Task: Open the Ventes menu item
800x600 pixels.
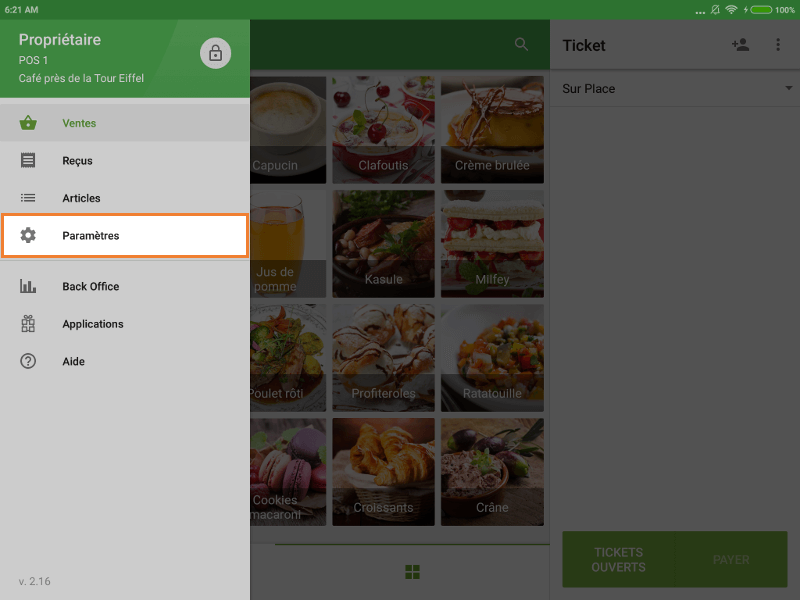Action: click(125, 123)
